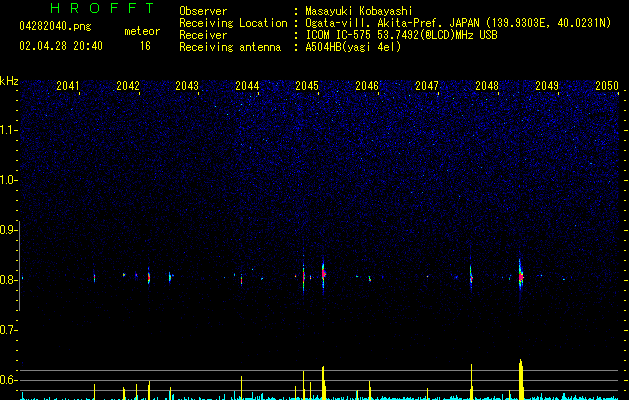Click the tall yellow intensity bar after 2045

(x=323, y=383)
